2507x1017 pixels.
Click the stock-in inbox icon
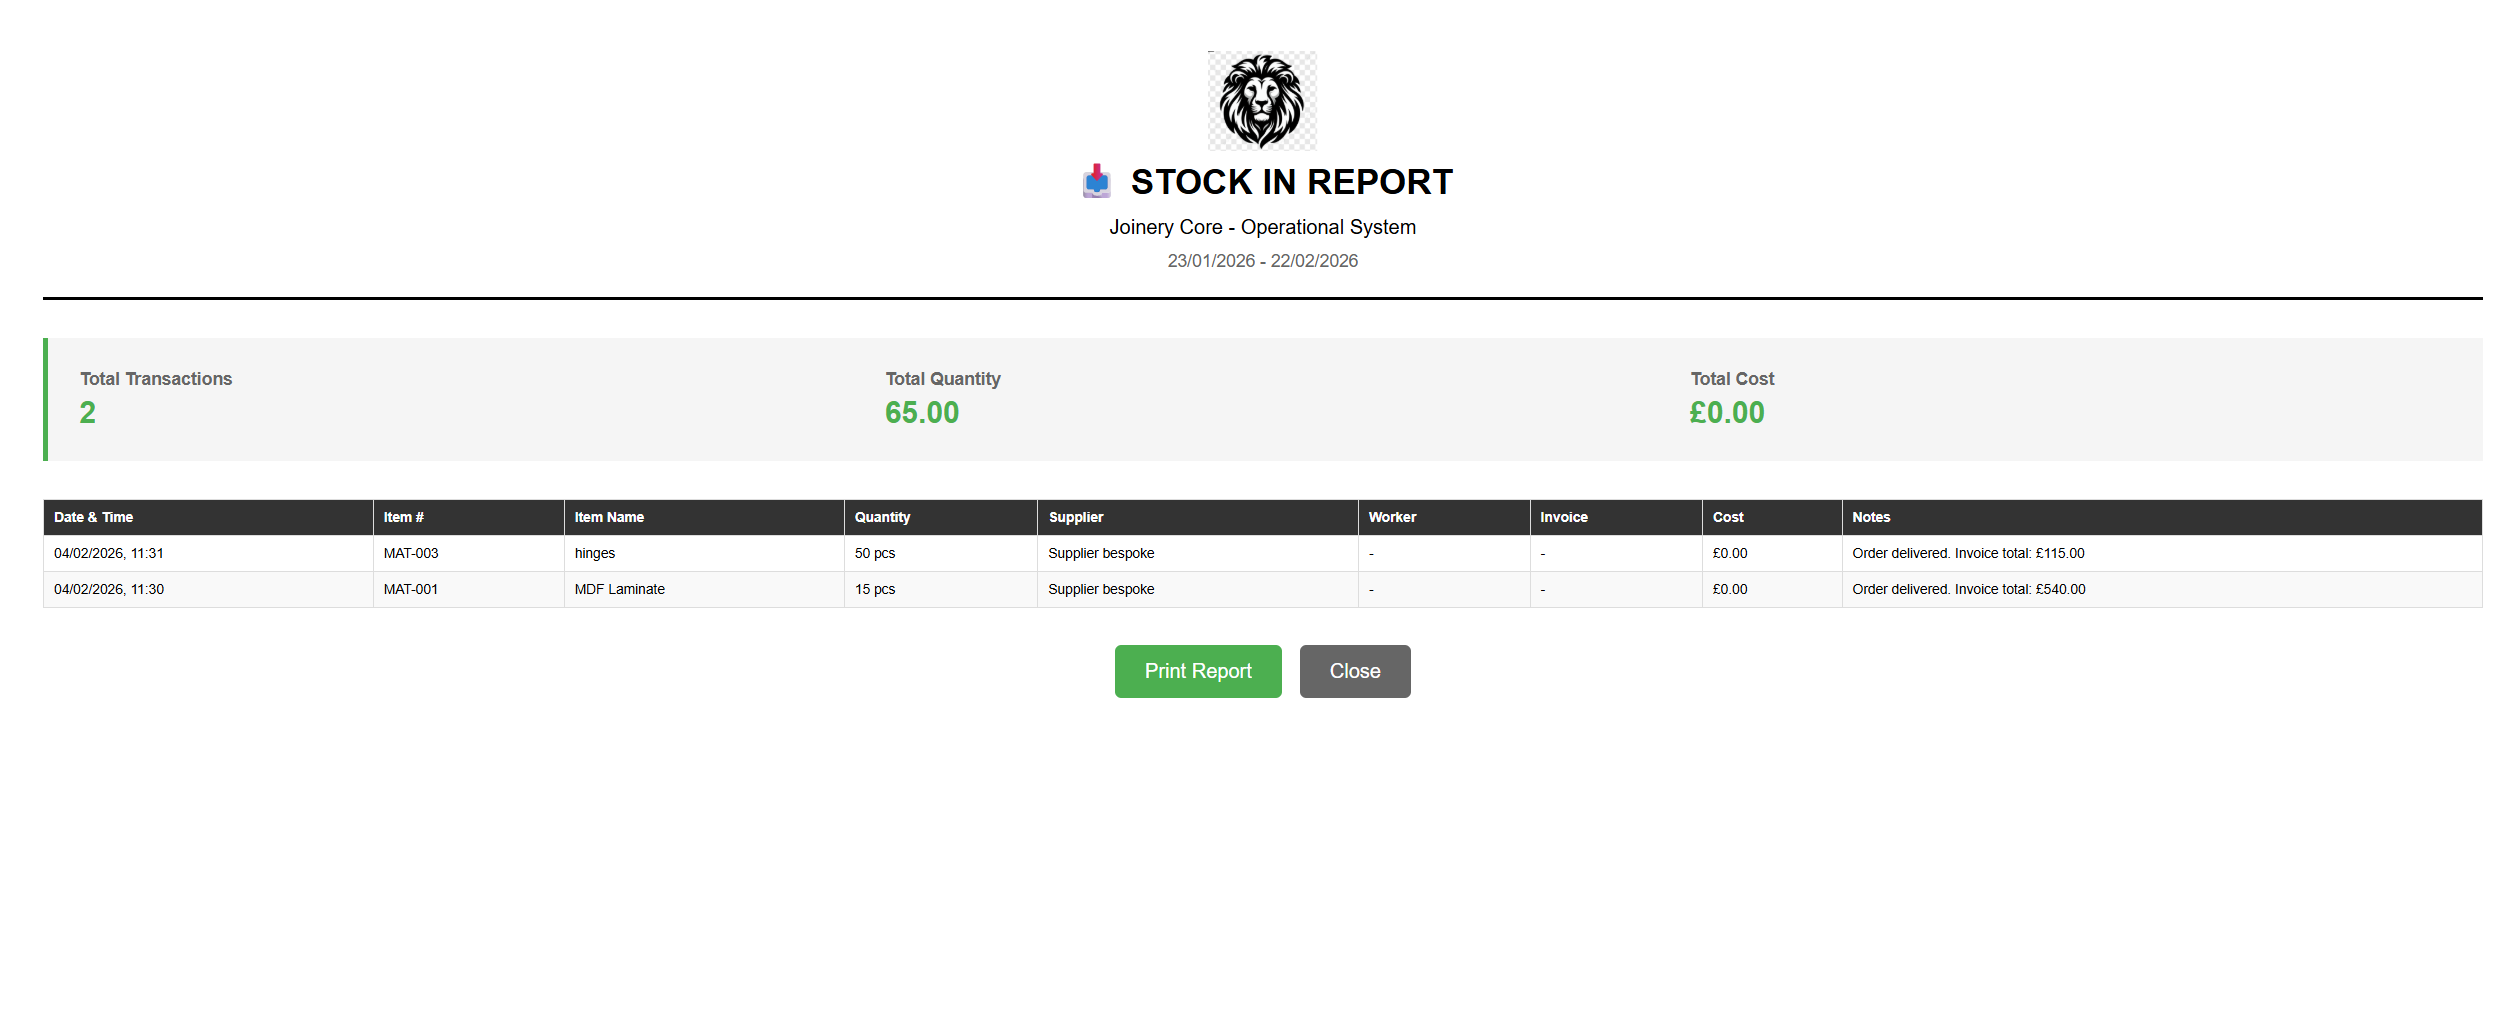[x=1096, y=181]
